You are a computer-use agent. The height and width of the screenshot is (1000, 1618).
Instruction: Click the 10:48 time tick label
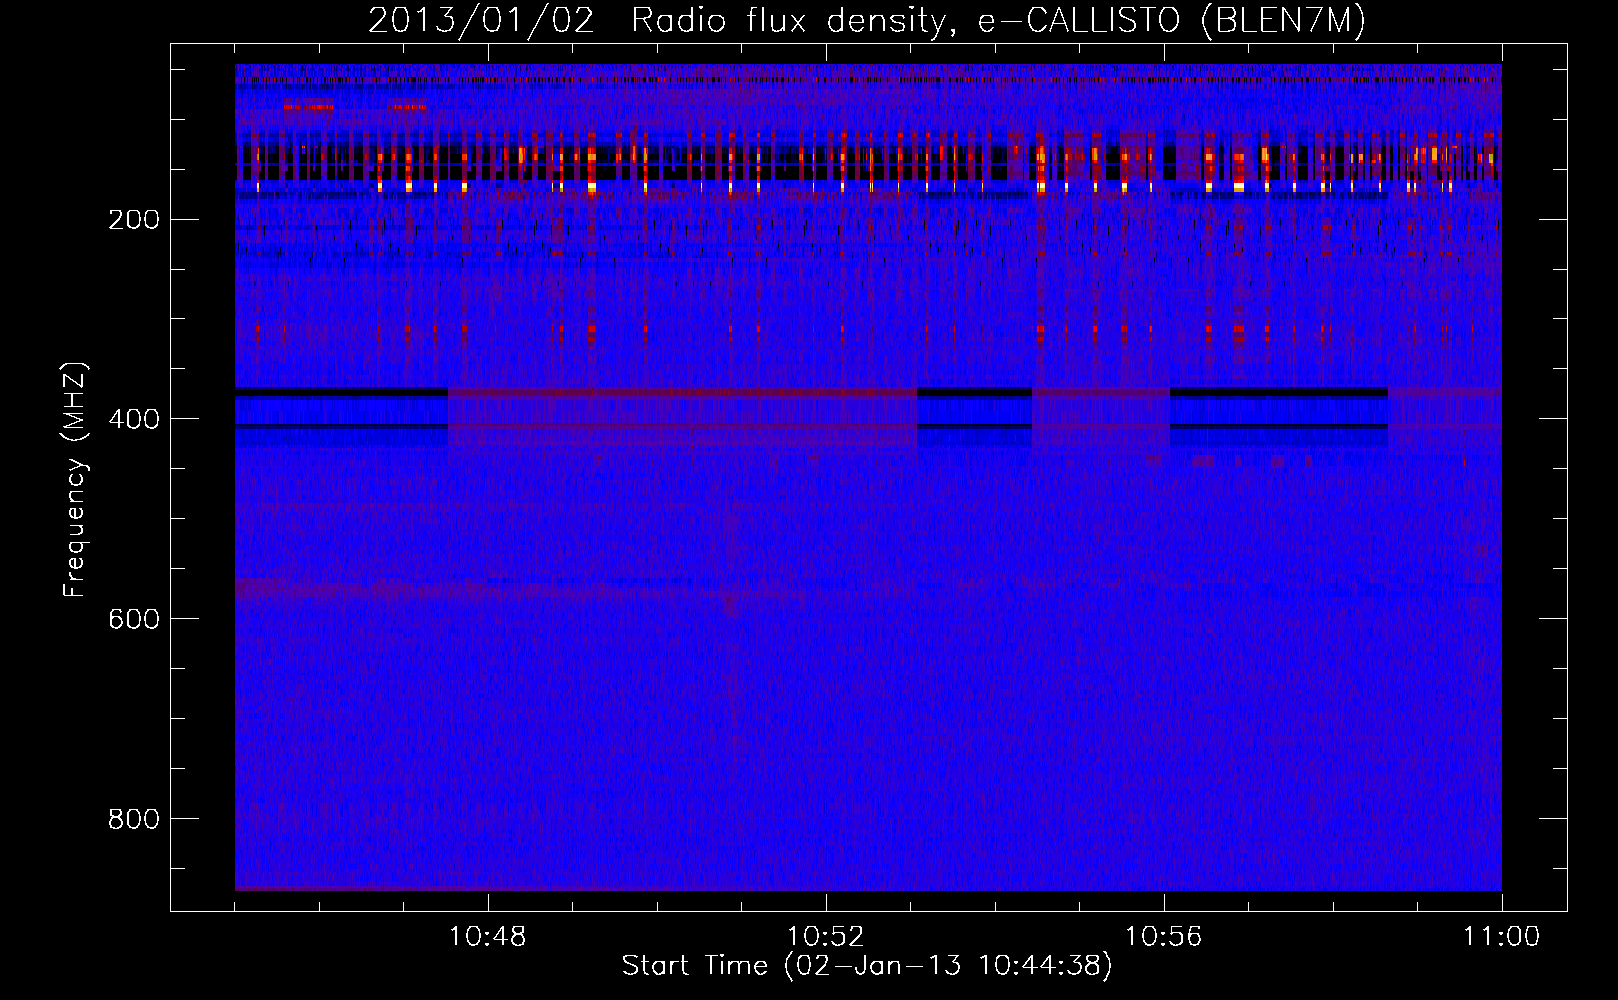pos(488,937)
